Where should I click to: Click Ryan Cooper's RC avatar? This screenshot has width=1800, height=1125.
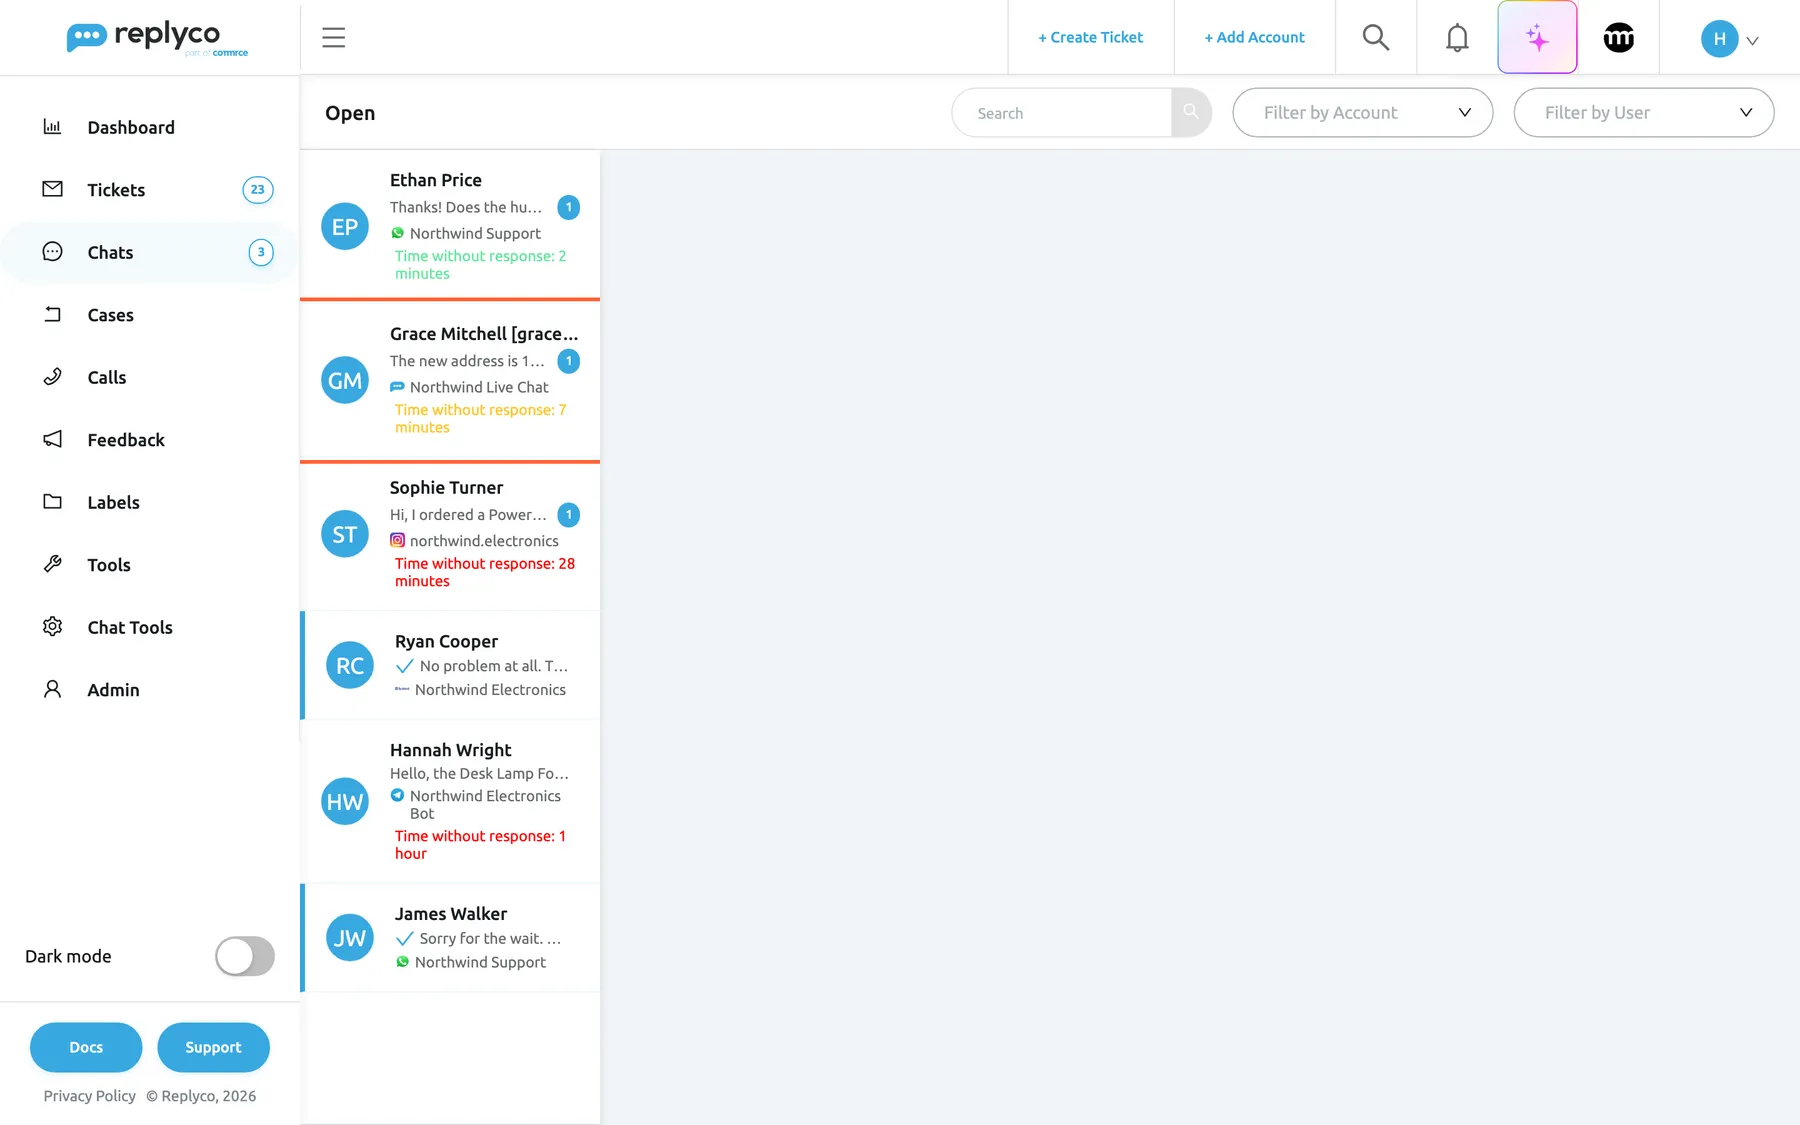coord(350,665)
